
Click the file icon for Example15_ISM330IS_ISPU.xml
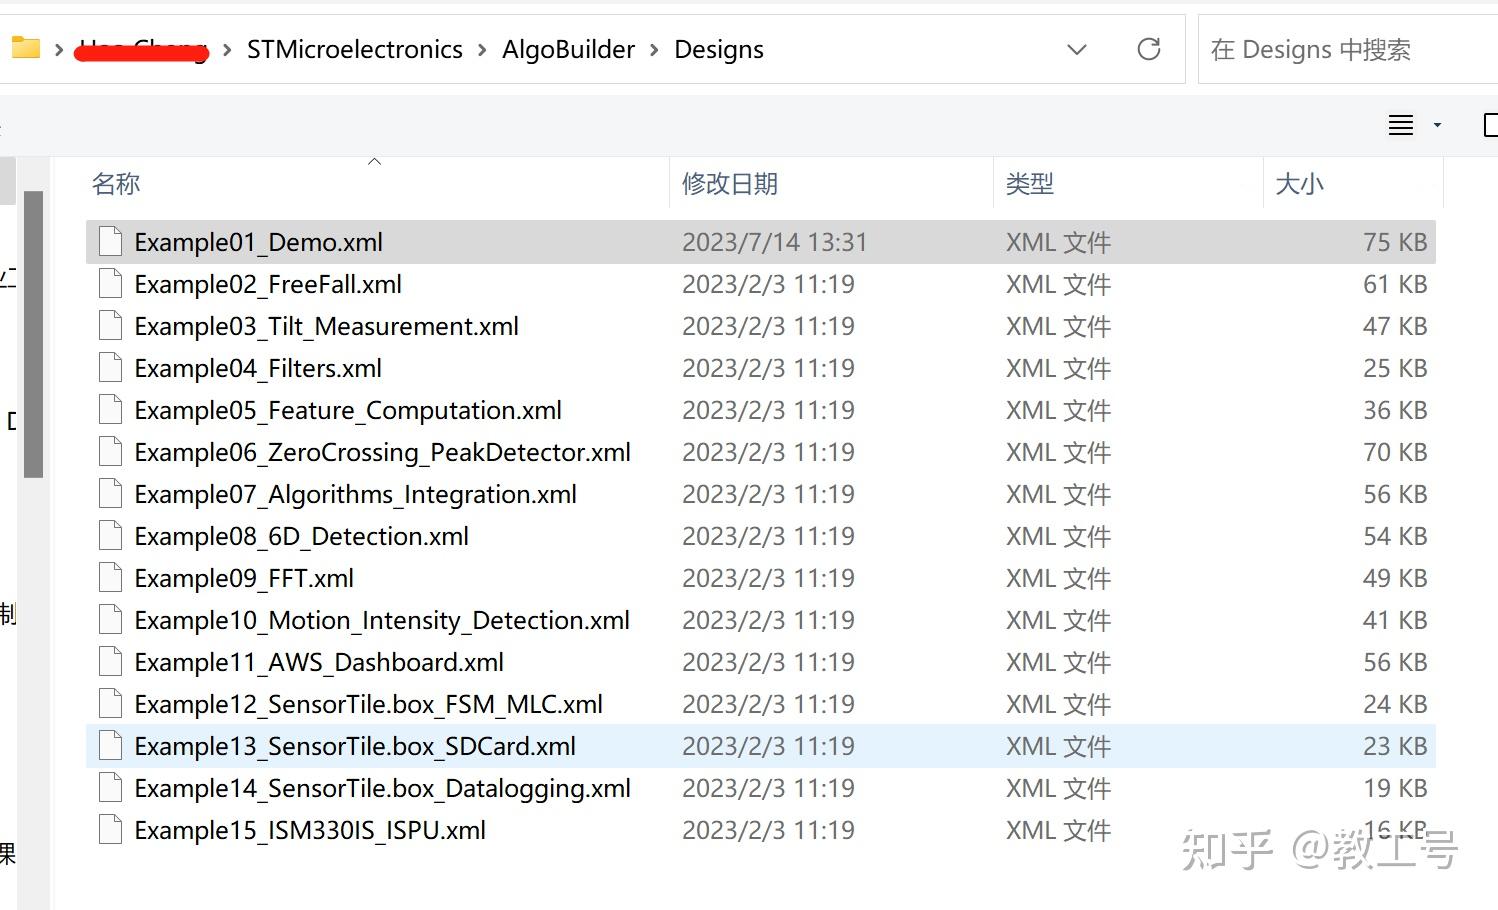click(110, 830)
